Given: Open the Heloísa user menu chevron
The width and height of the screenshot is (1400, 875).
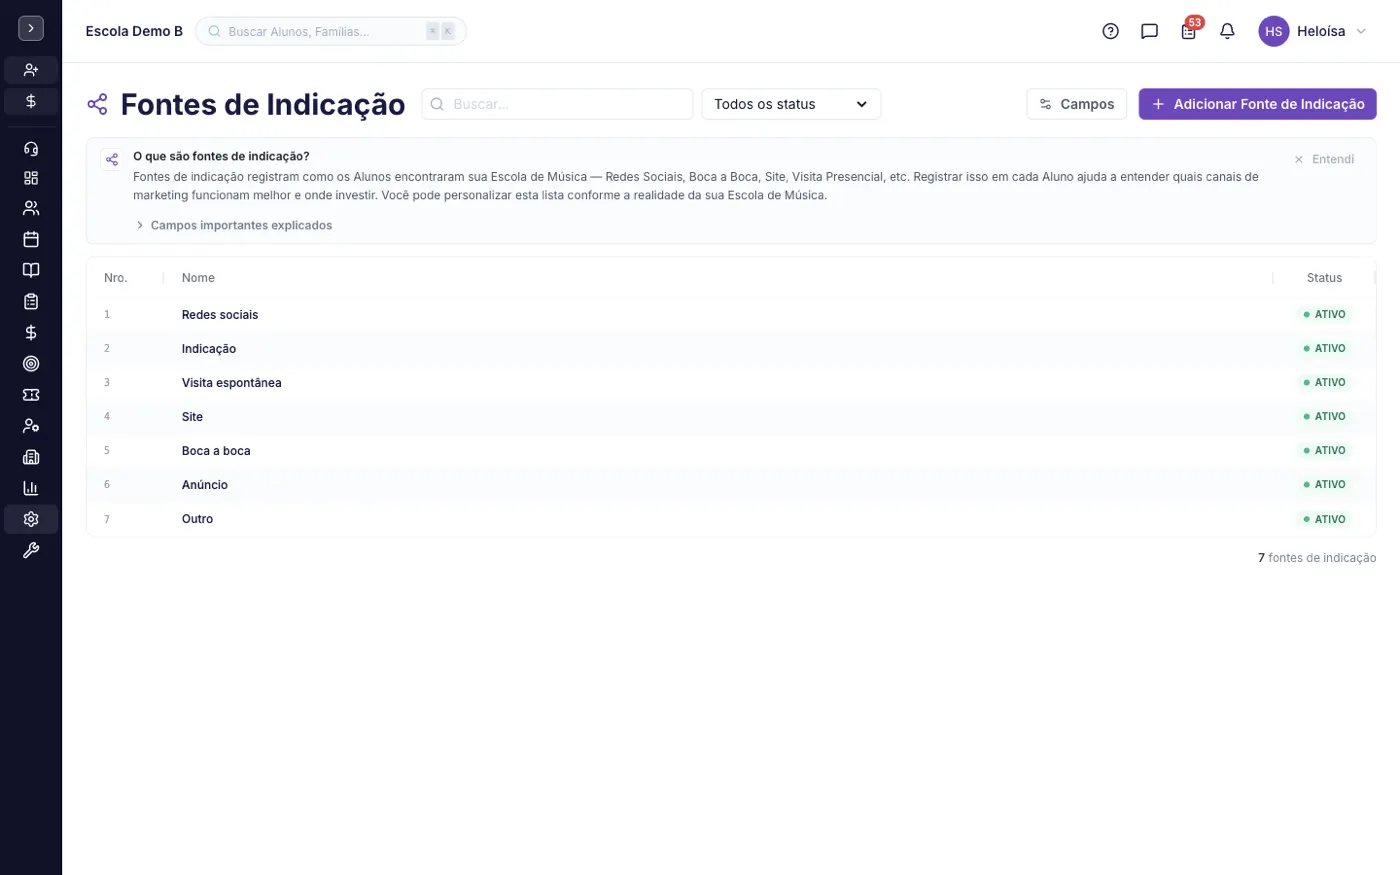Looking at the screenshot, I should [1361, 31].
